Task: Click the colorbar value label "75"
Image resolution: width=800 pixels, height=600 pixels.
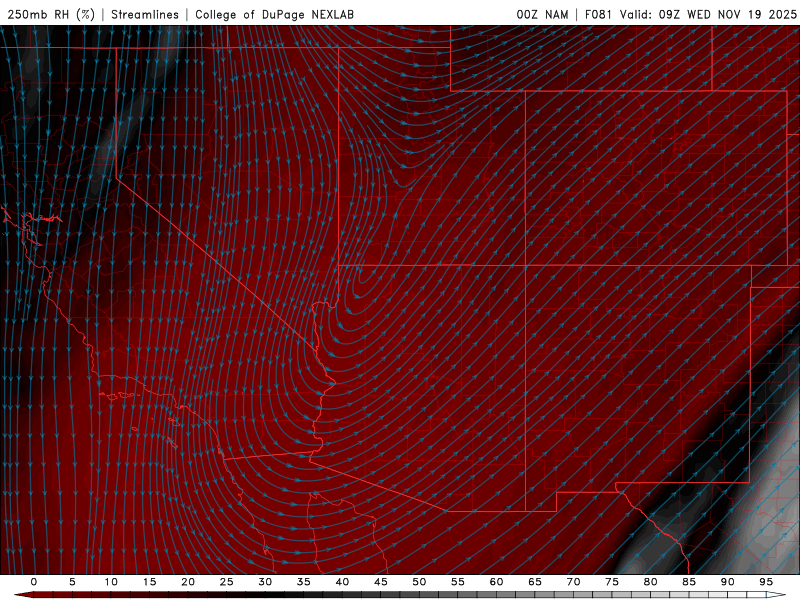Action: coord(611,582)
